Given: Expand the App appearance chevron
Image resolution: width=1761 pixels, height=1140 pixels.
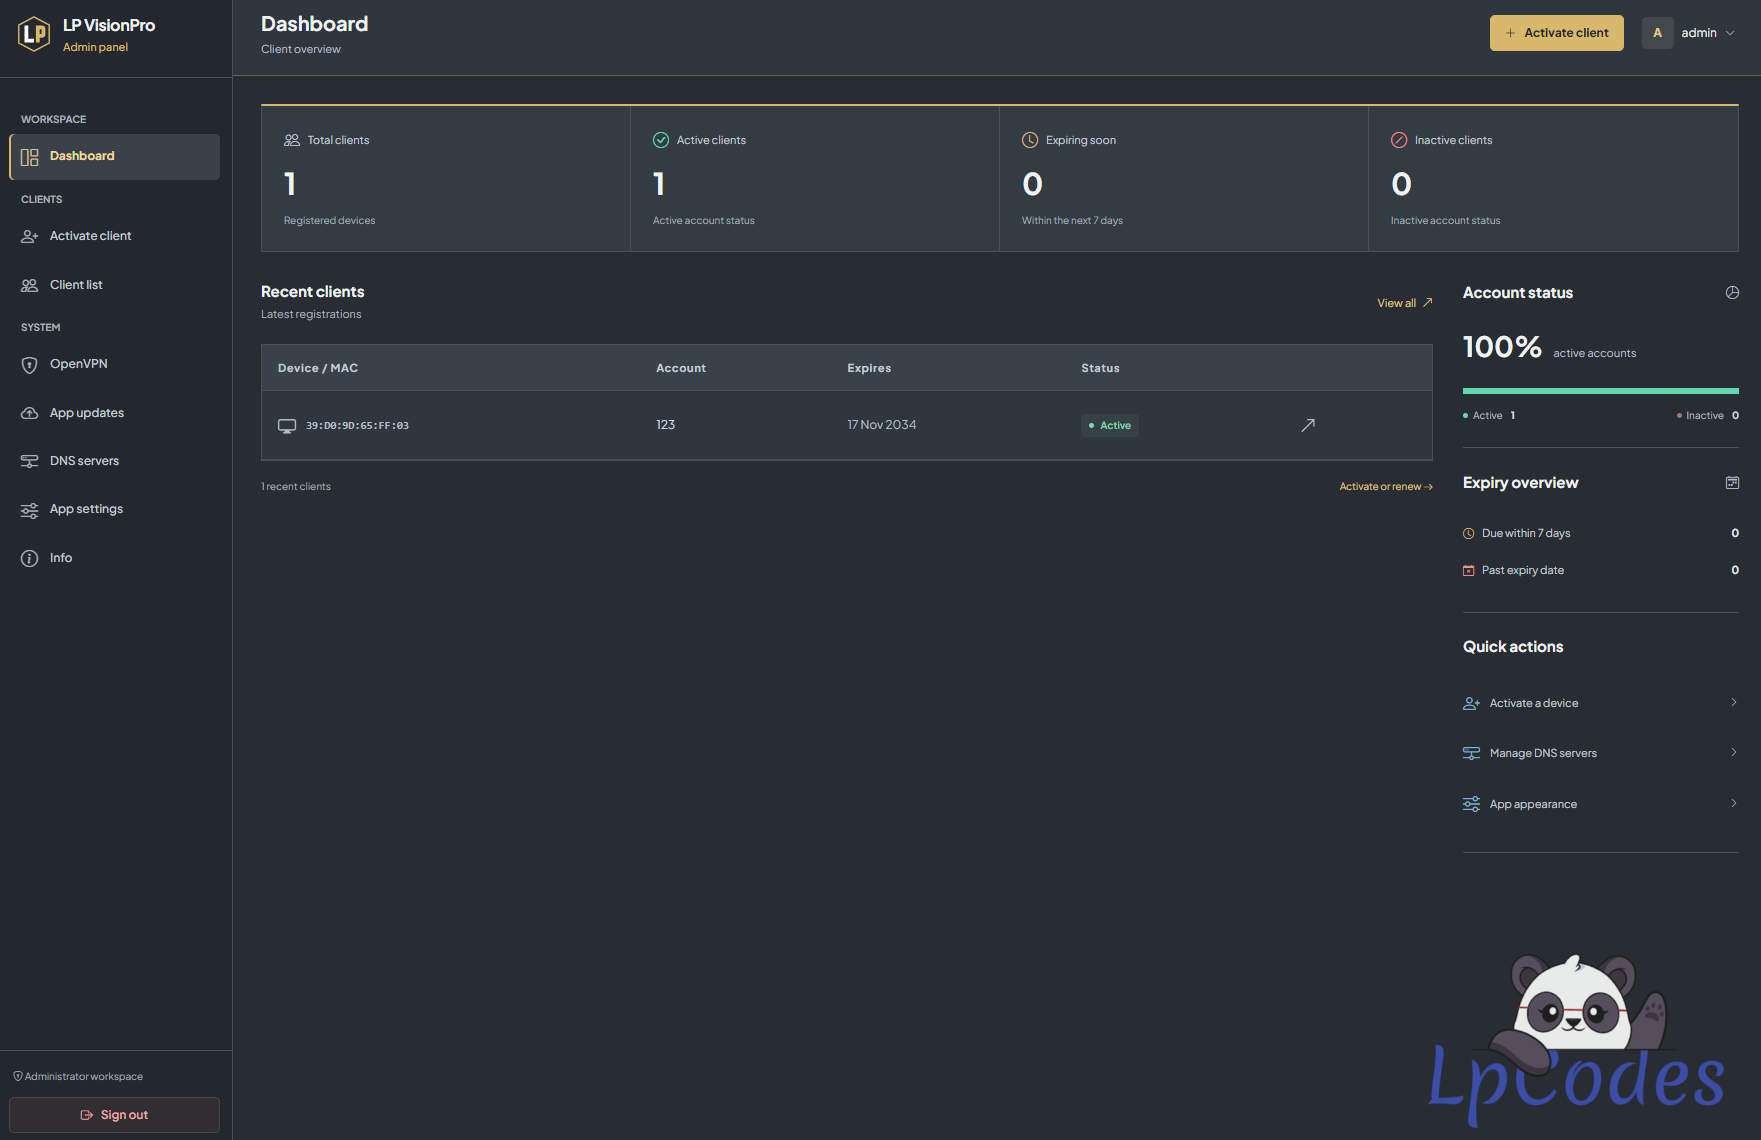Looking at the screenshot, I should 1733,803.
